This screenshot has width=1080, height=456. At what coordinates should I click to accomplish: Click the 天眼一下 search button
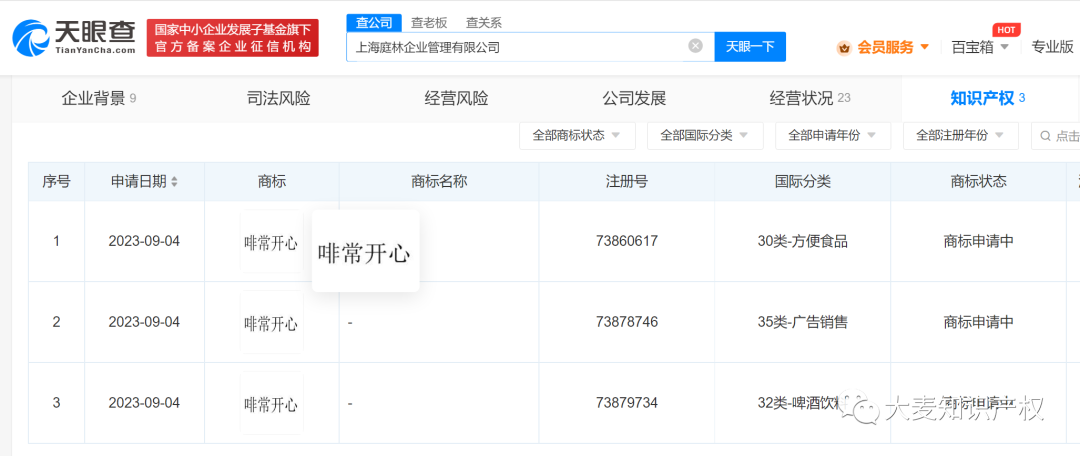click(x=750, y=46)
